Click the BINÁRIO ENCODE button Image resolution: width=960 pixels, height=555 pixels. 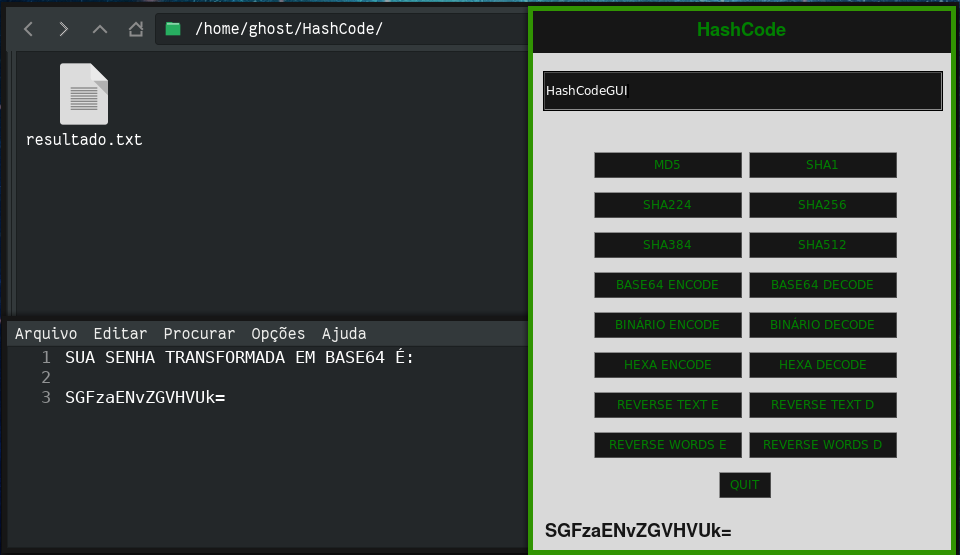coord(667,325)
